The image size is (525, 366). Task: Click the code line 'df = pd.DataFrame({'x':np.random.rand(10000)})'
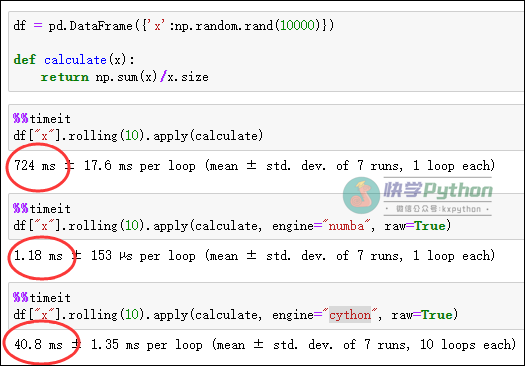point(173,26)
